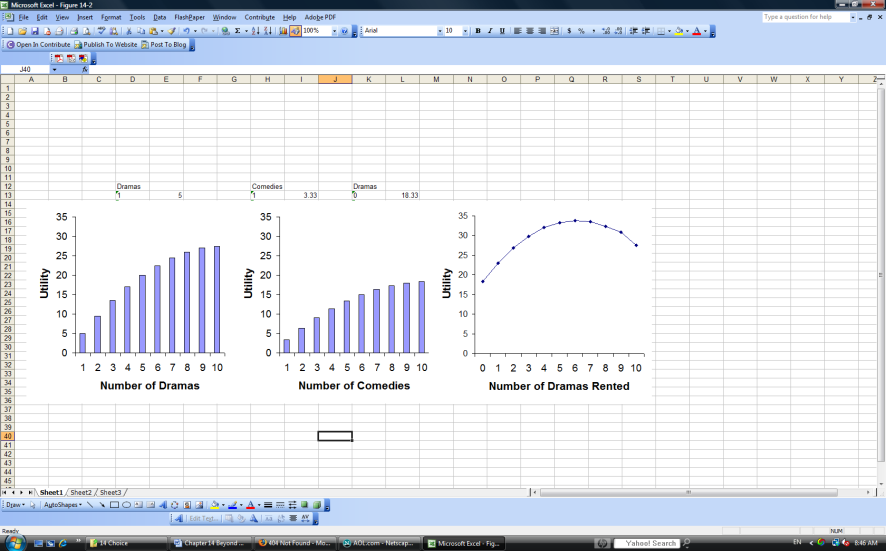
Task: Sort descending with the Z-A icon
Action: tap(268, 31)
